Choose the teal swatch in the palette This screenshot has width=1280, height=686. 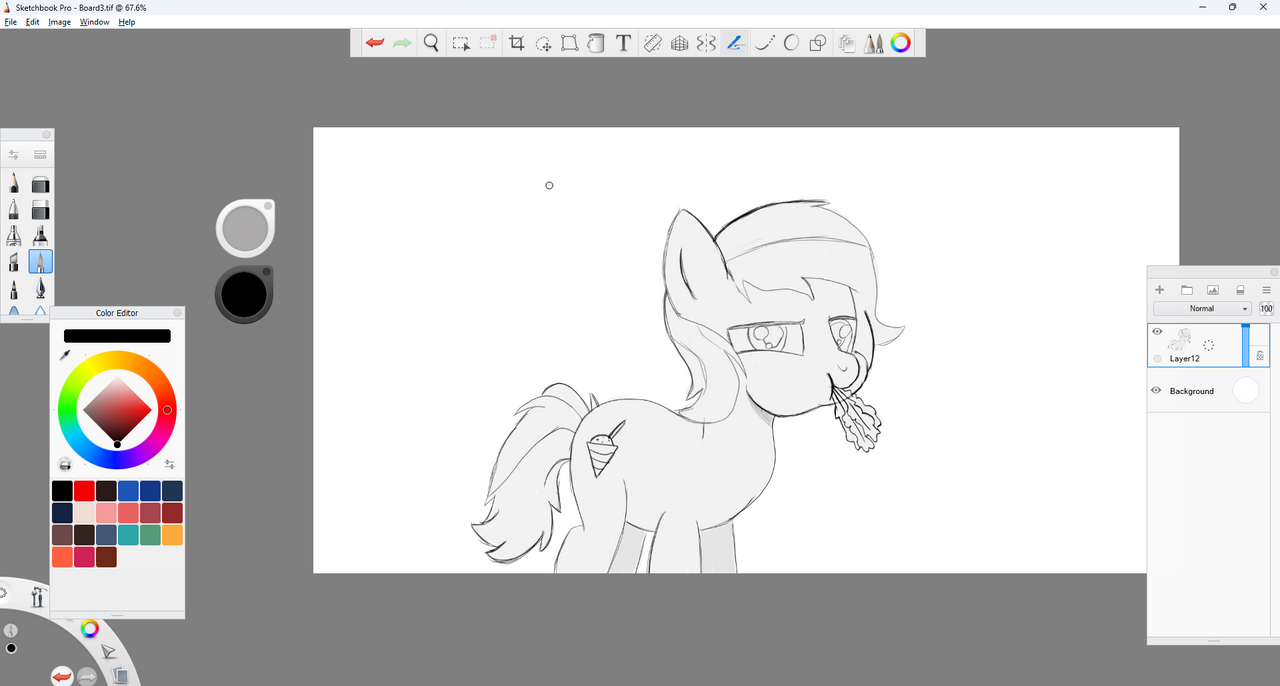click(x=128, y=535)
